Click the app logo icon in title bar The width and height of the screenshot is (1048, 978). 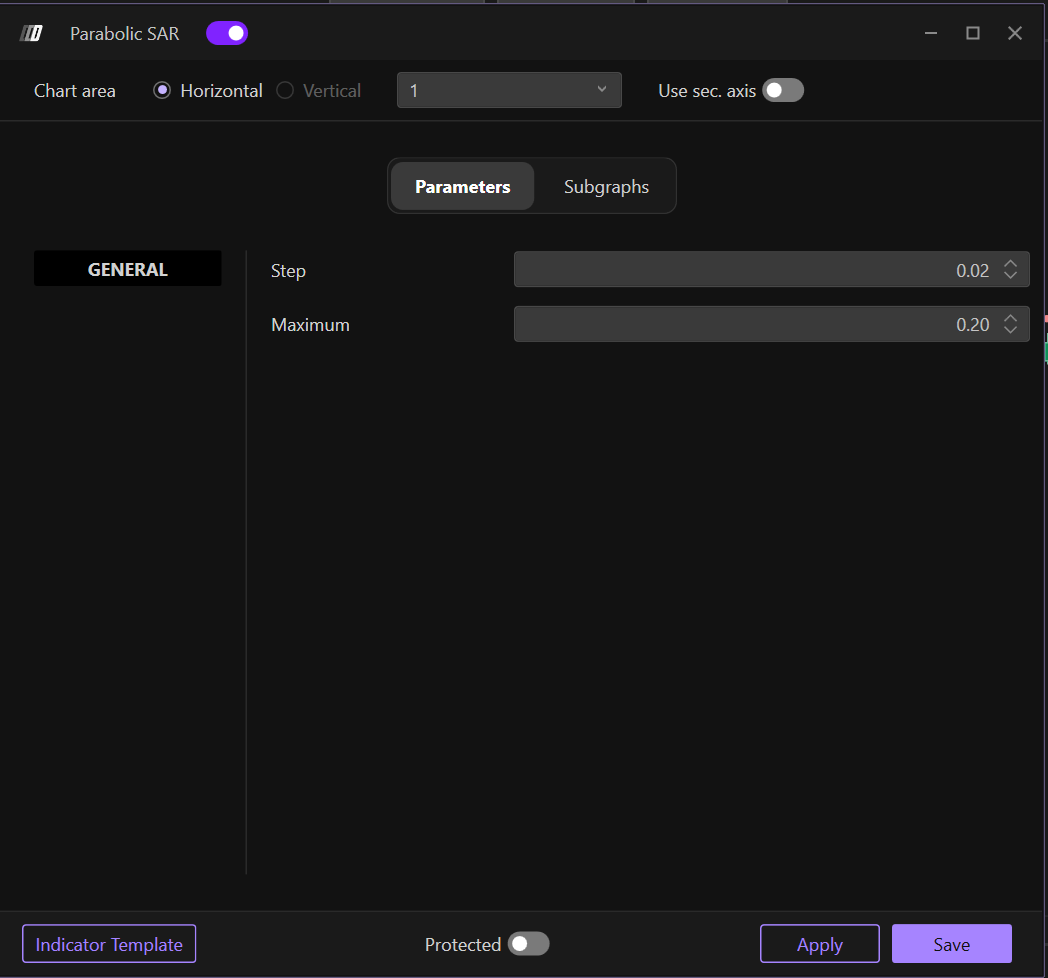31,34
